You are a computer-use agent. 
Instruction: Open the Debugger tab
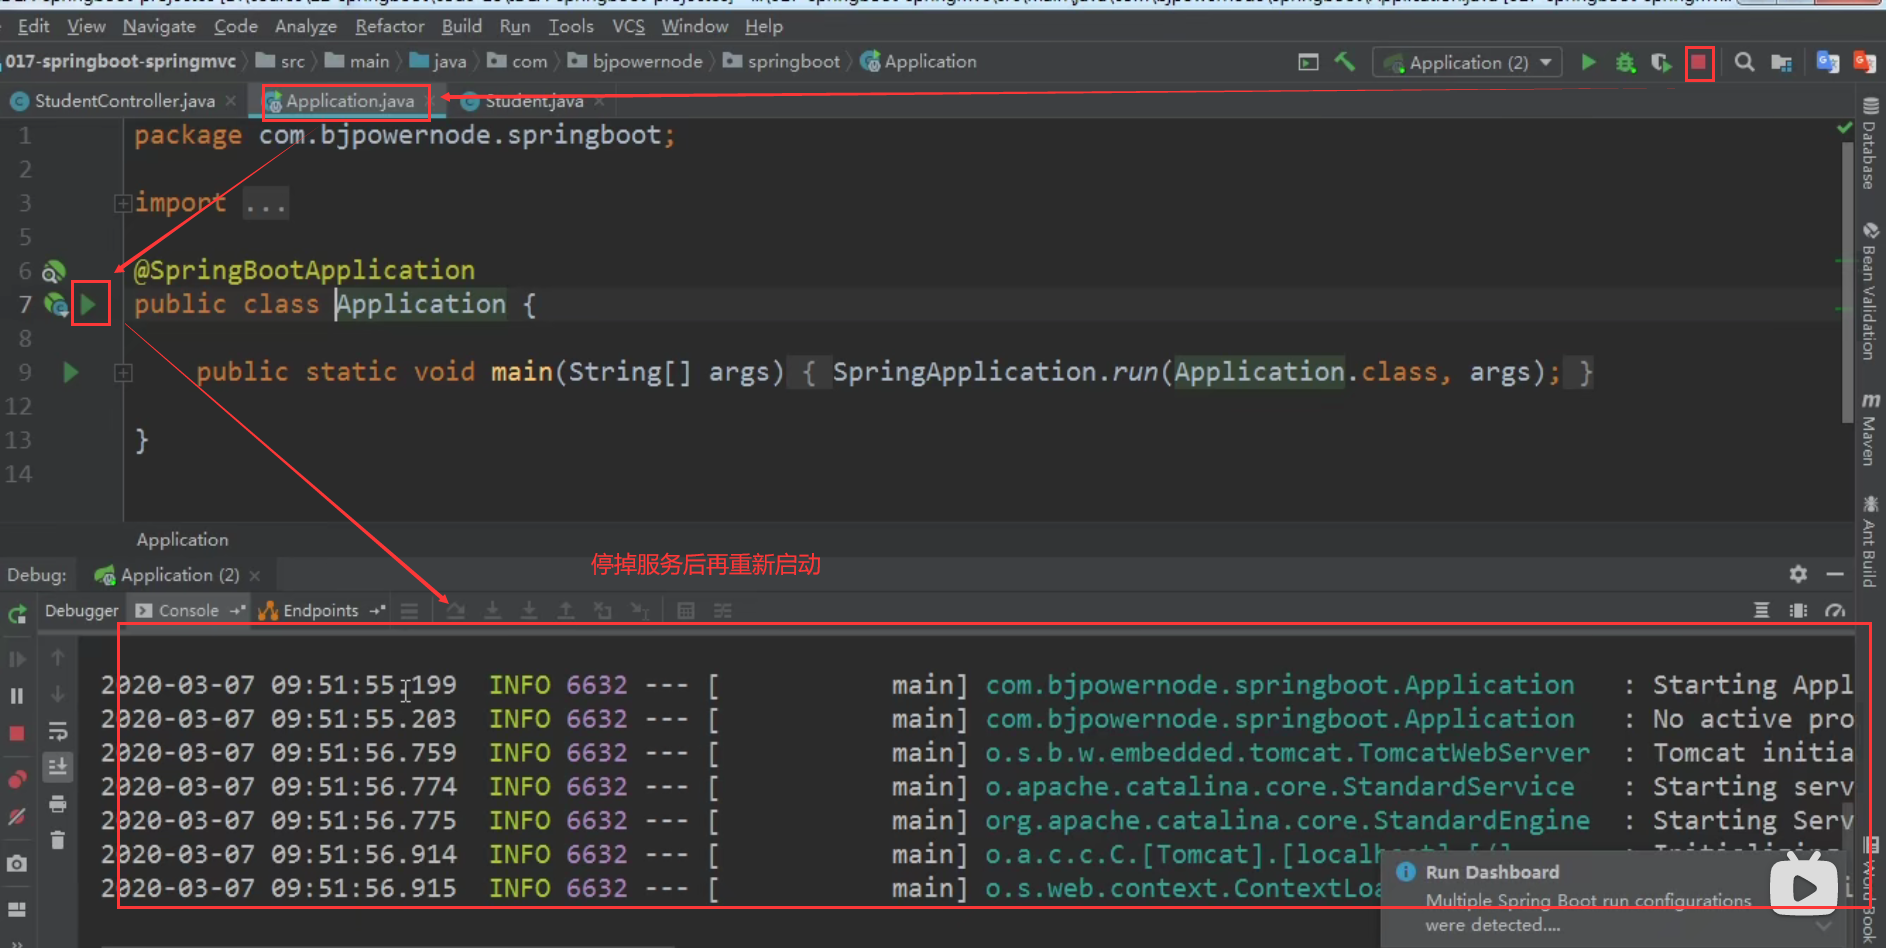[81, 610]
